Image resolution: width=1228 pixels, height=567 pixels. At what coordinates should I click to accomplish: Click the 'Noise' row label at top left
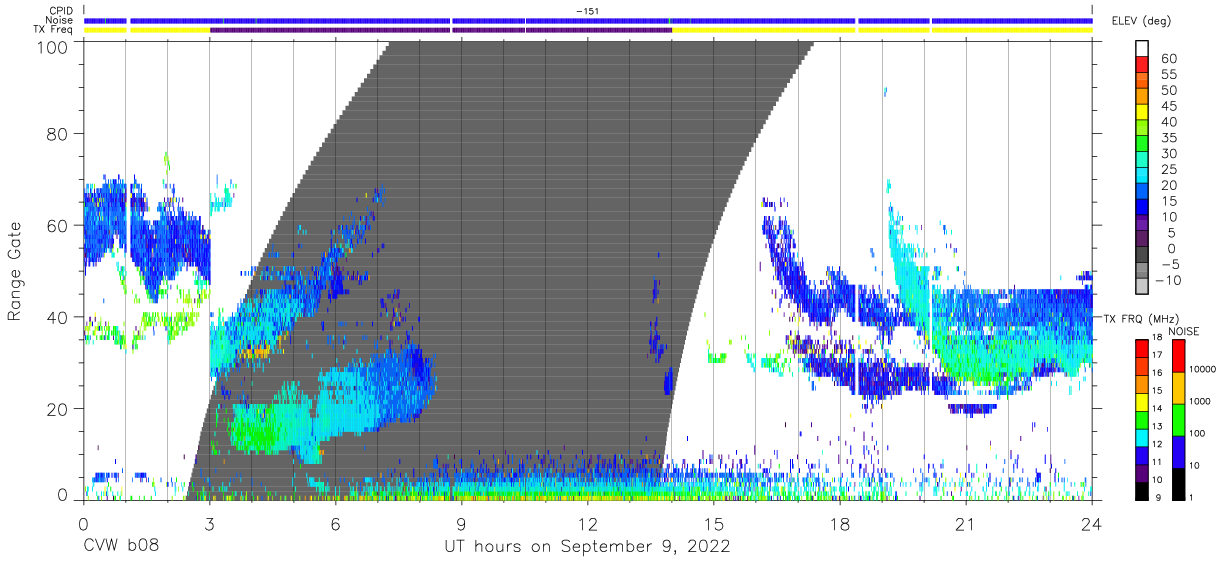(60, 20)
